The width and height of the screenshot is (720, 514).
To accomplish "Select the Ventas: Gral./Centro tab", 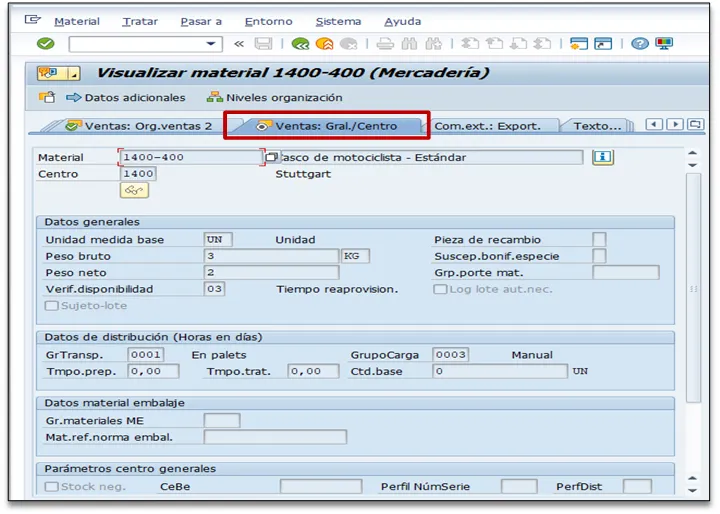I will [x=327, y=126].
